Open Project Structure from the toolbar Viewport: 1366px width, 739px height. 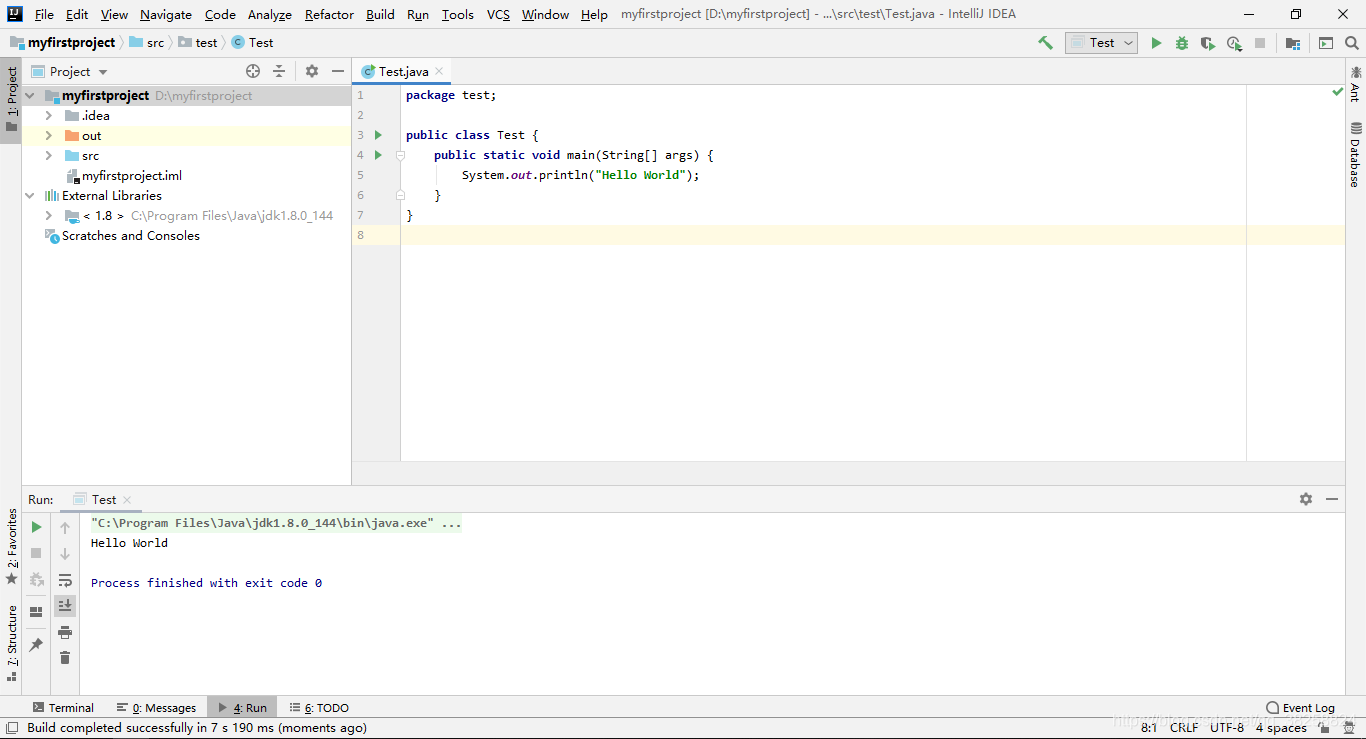pos(1293,43)
